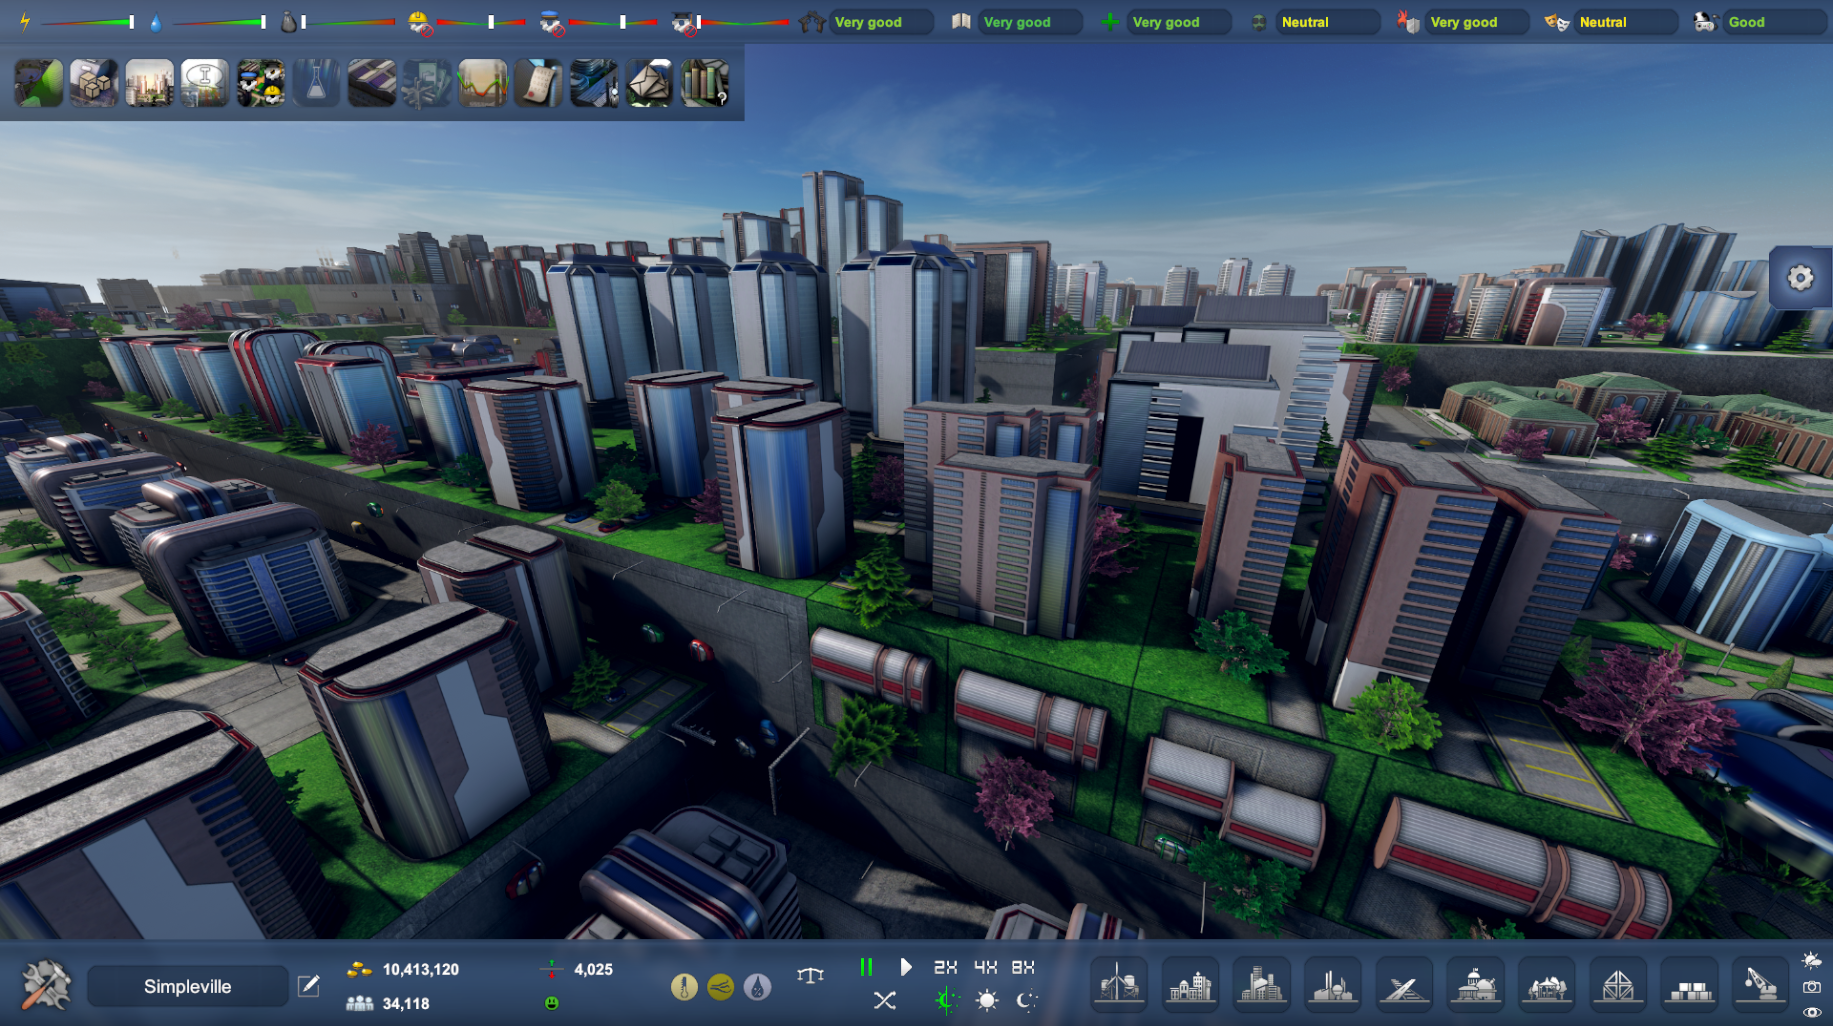Viewport: 1833px width, 1026px height.
Task: Set game speed to 4X
Action: coord(985,967)
